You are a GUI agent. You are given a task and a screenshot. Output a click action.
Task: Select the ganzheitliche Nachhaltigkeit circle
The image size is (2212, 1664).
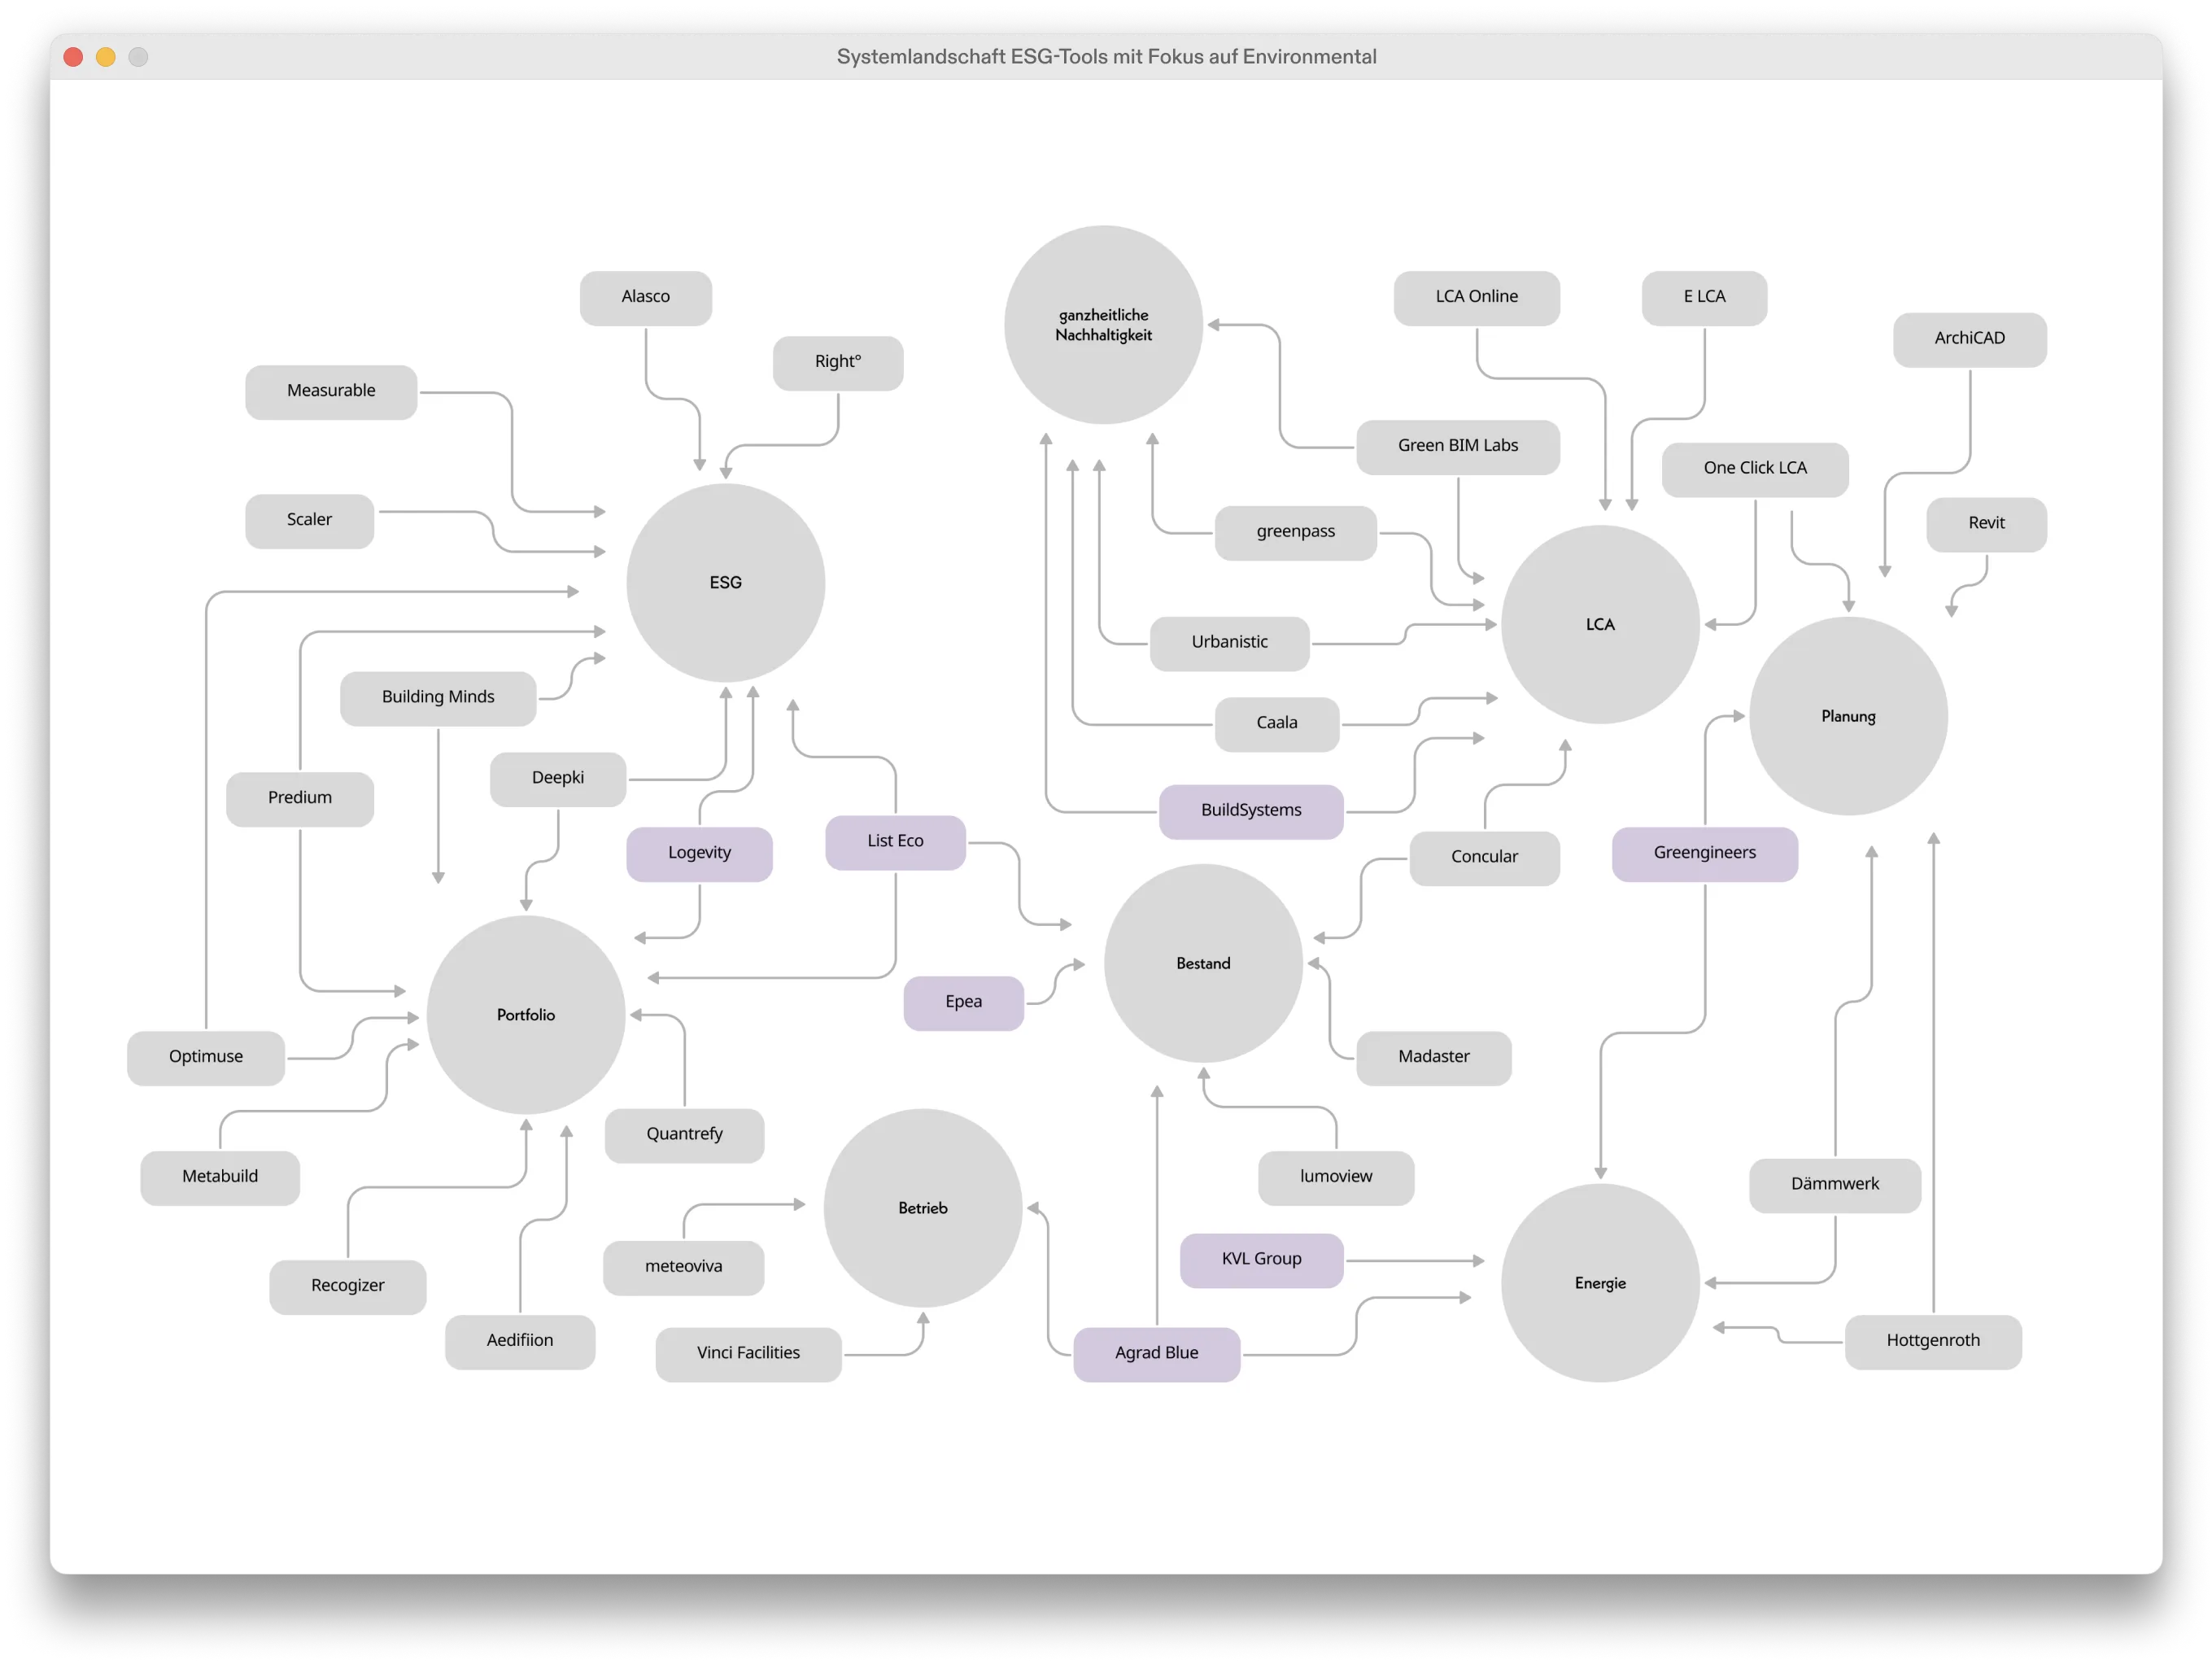[x=1103, y=325]
